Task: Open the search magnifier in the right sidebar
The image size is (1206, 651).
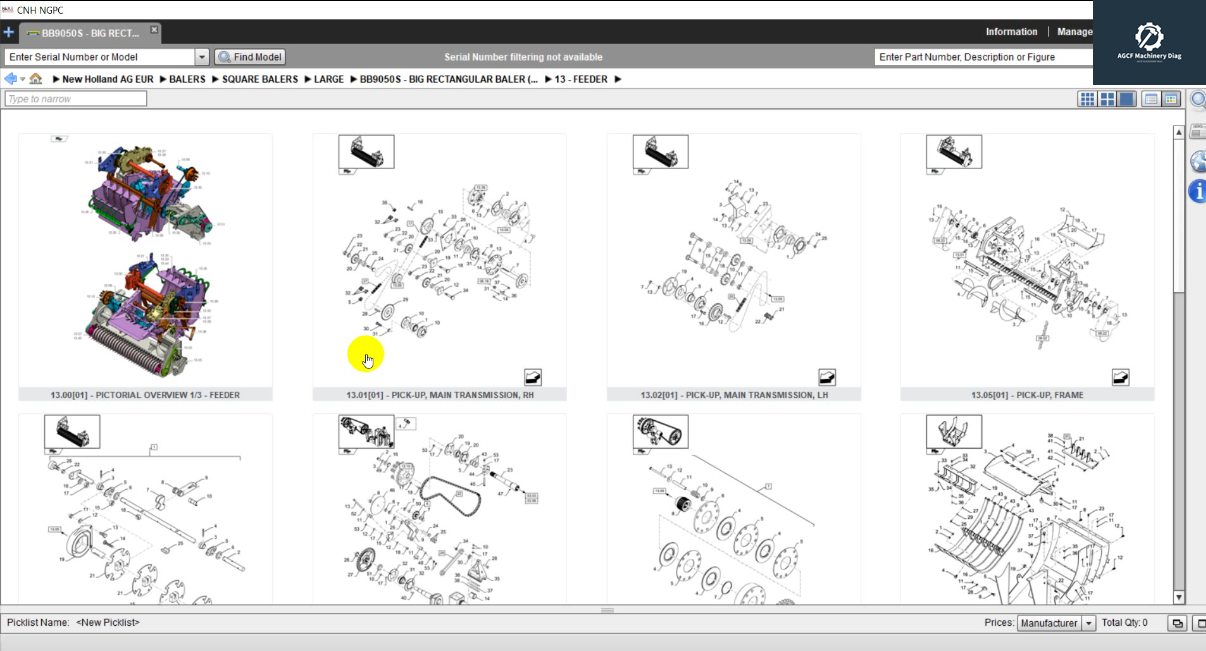Action: 1197,99
